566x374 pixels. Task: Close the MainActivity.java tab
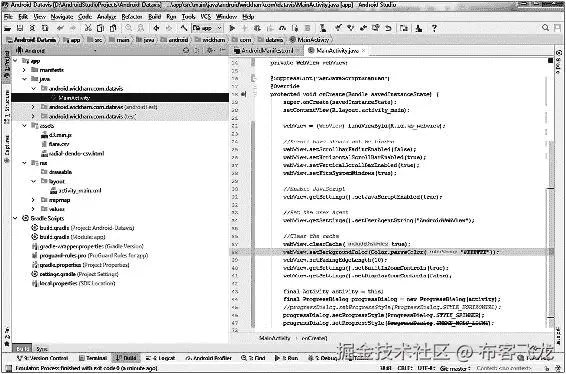[363, 51]
